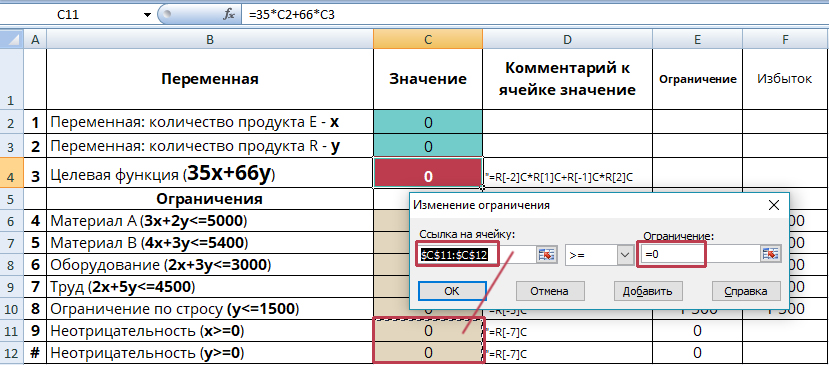Viewport: 829px width, 365px height.
Task: Click the Значение header cell
Action: click(428, 79)
